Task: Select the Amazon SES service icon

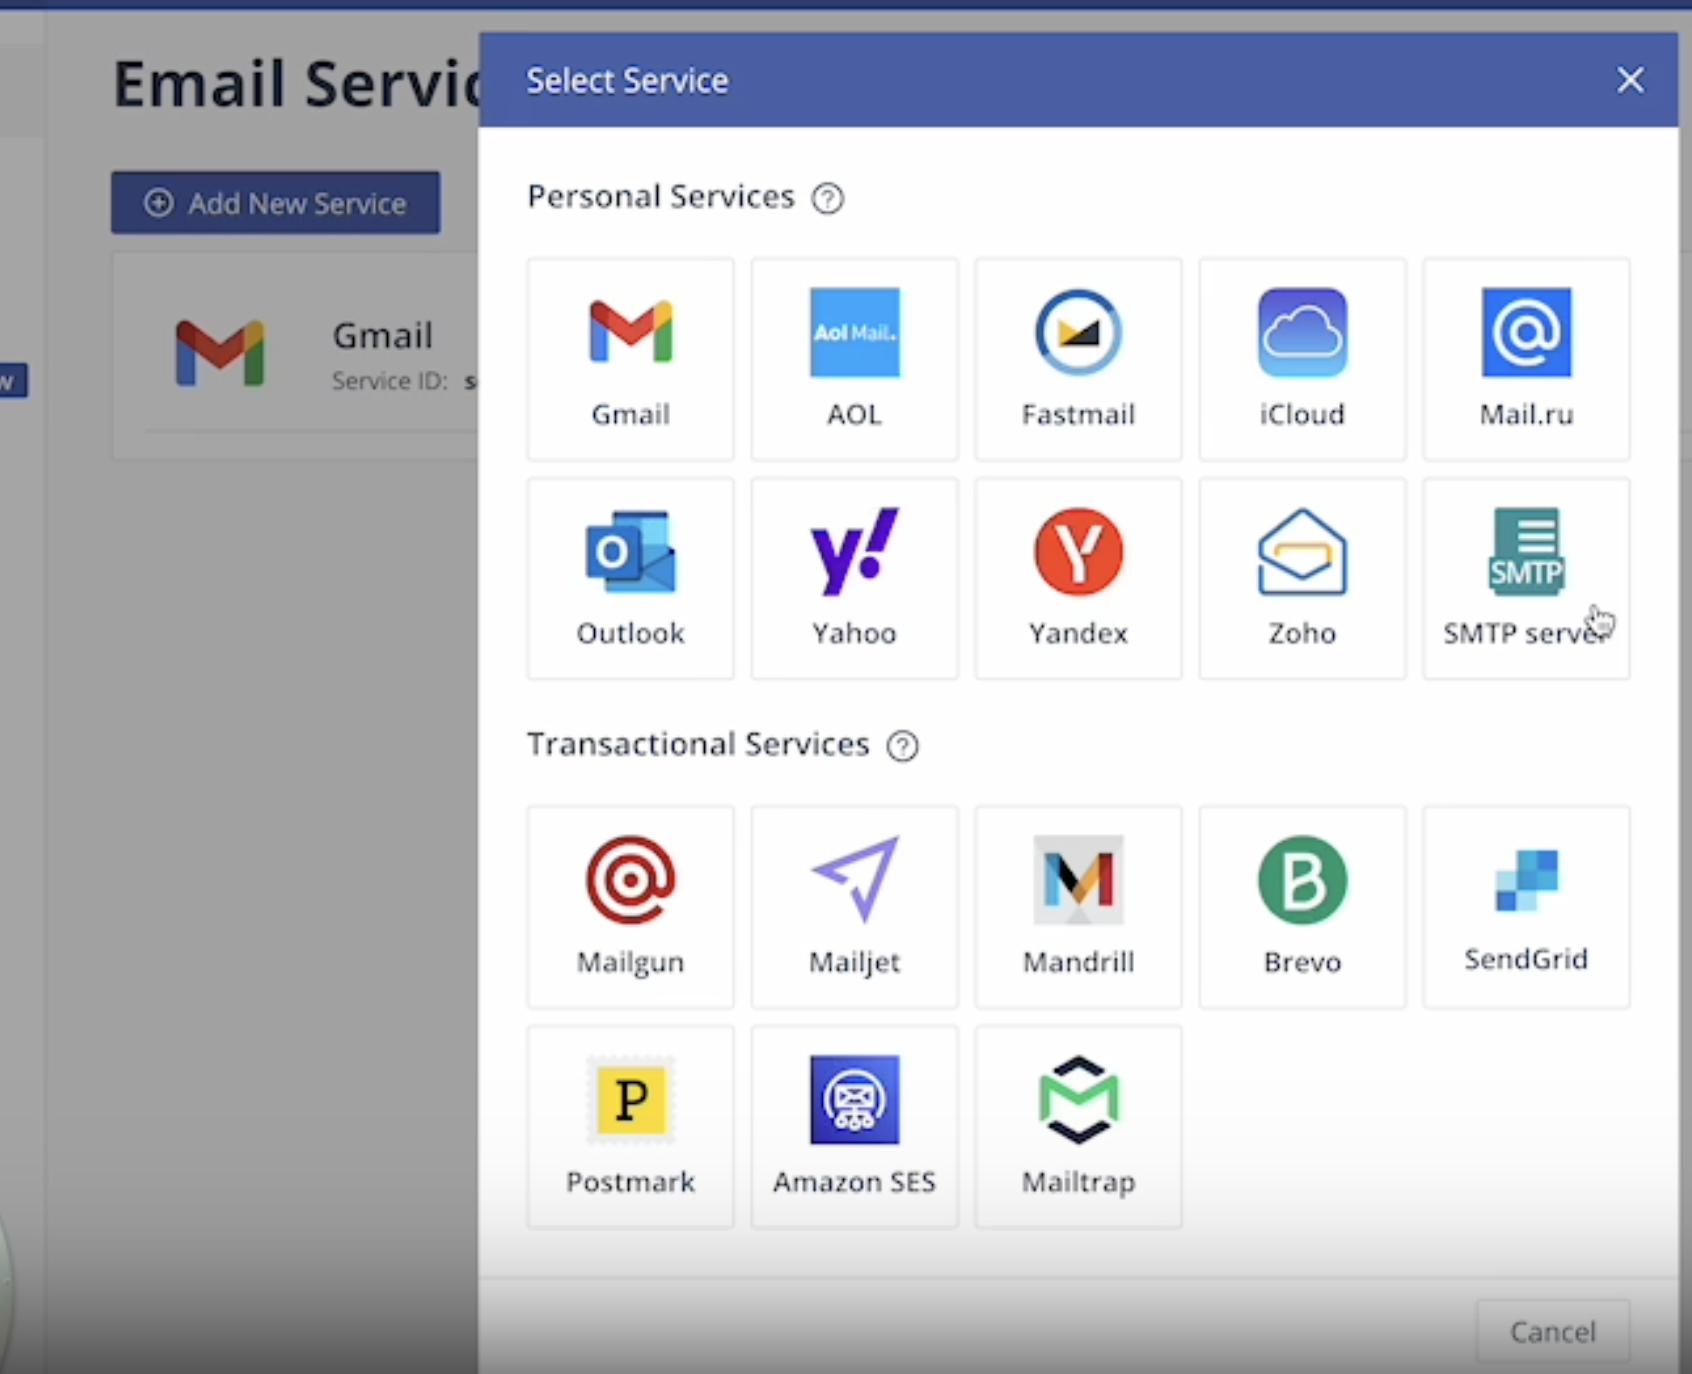Action: [x=854, y=1099]
